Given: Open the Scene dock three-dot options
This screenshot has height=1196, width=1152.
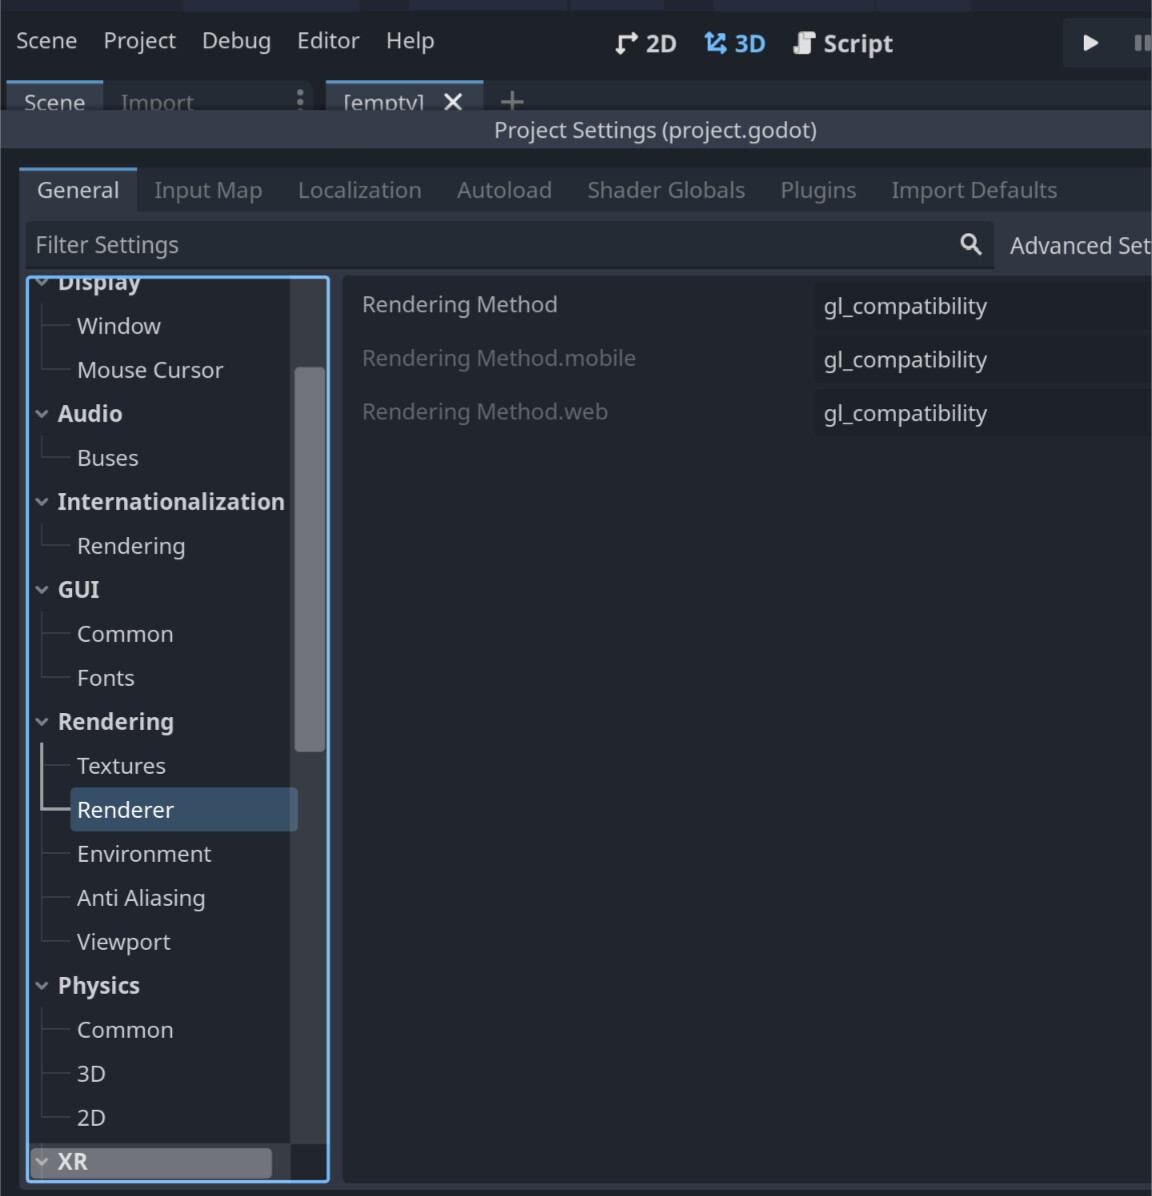Looking at the screenshot, I should coord(300,99).
